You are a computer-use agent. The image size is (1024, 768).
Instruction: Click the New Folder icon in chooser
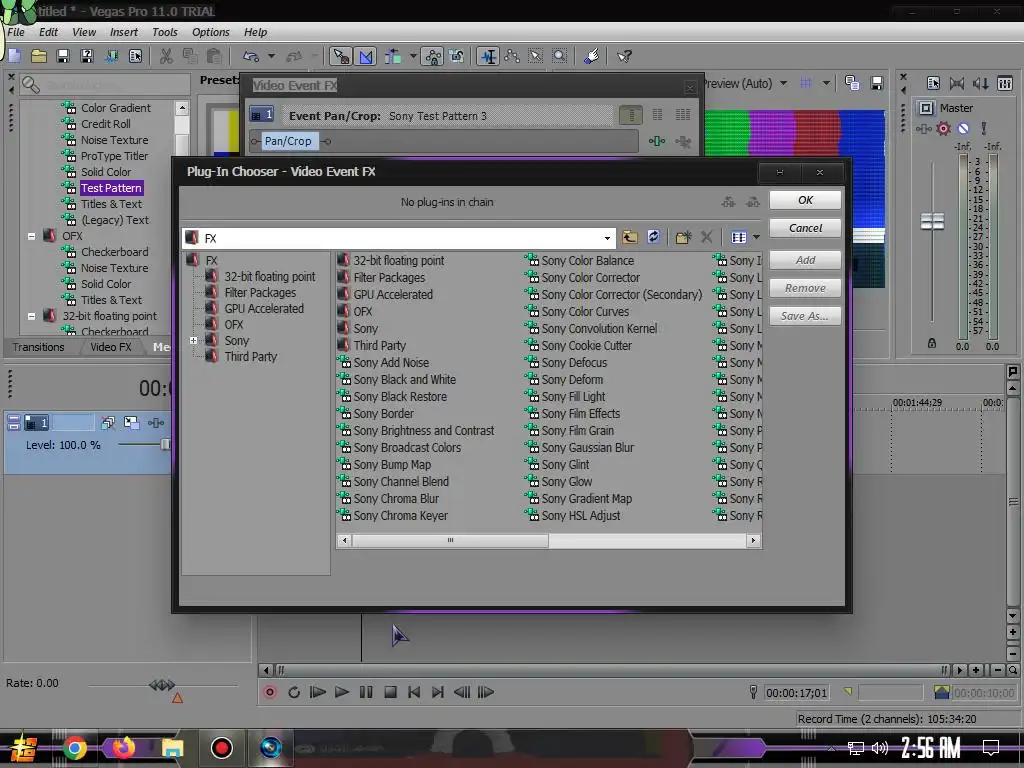(x=683, y=237)
